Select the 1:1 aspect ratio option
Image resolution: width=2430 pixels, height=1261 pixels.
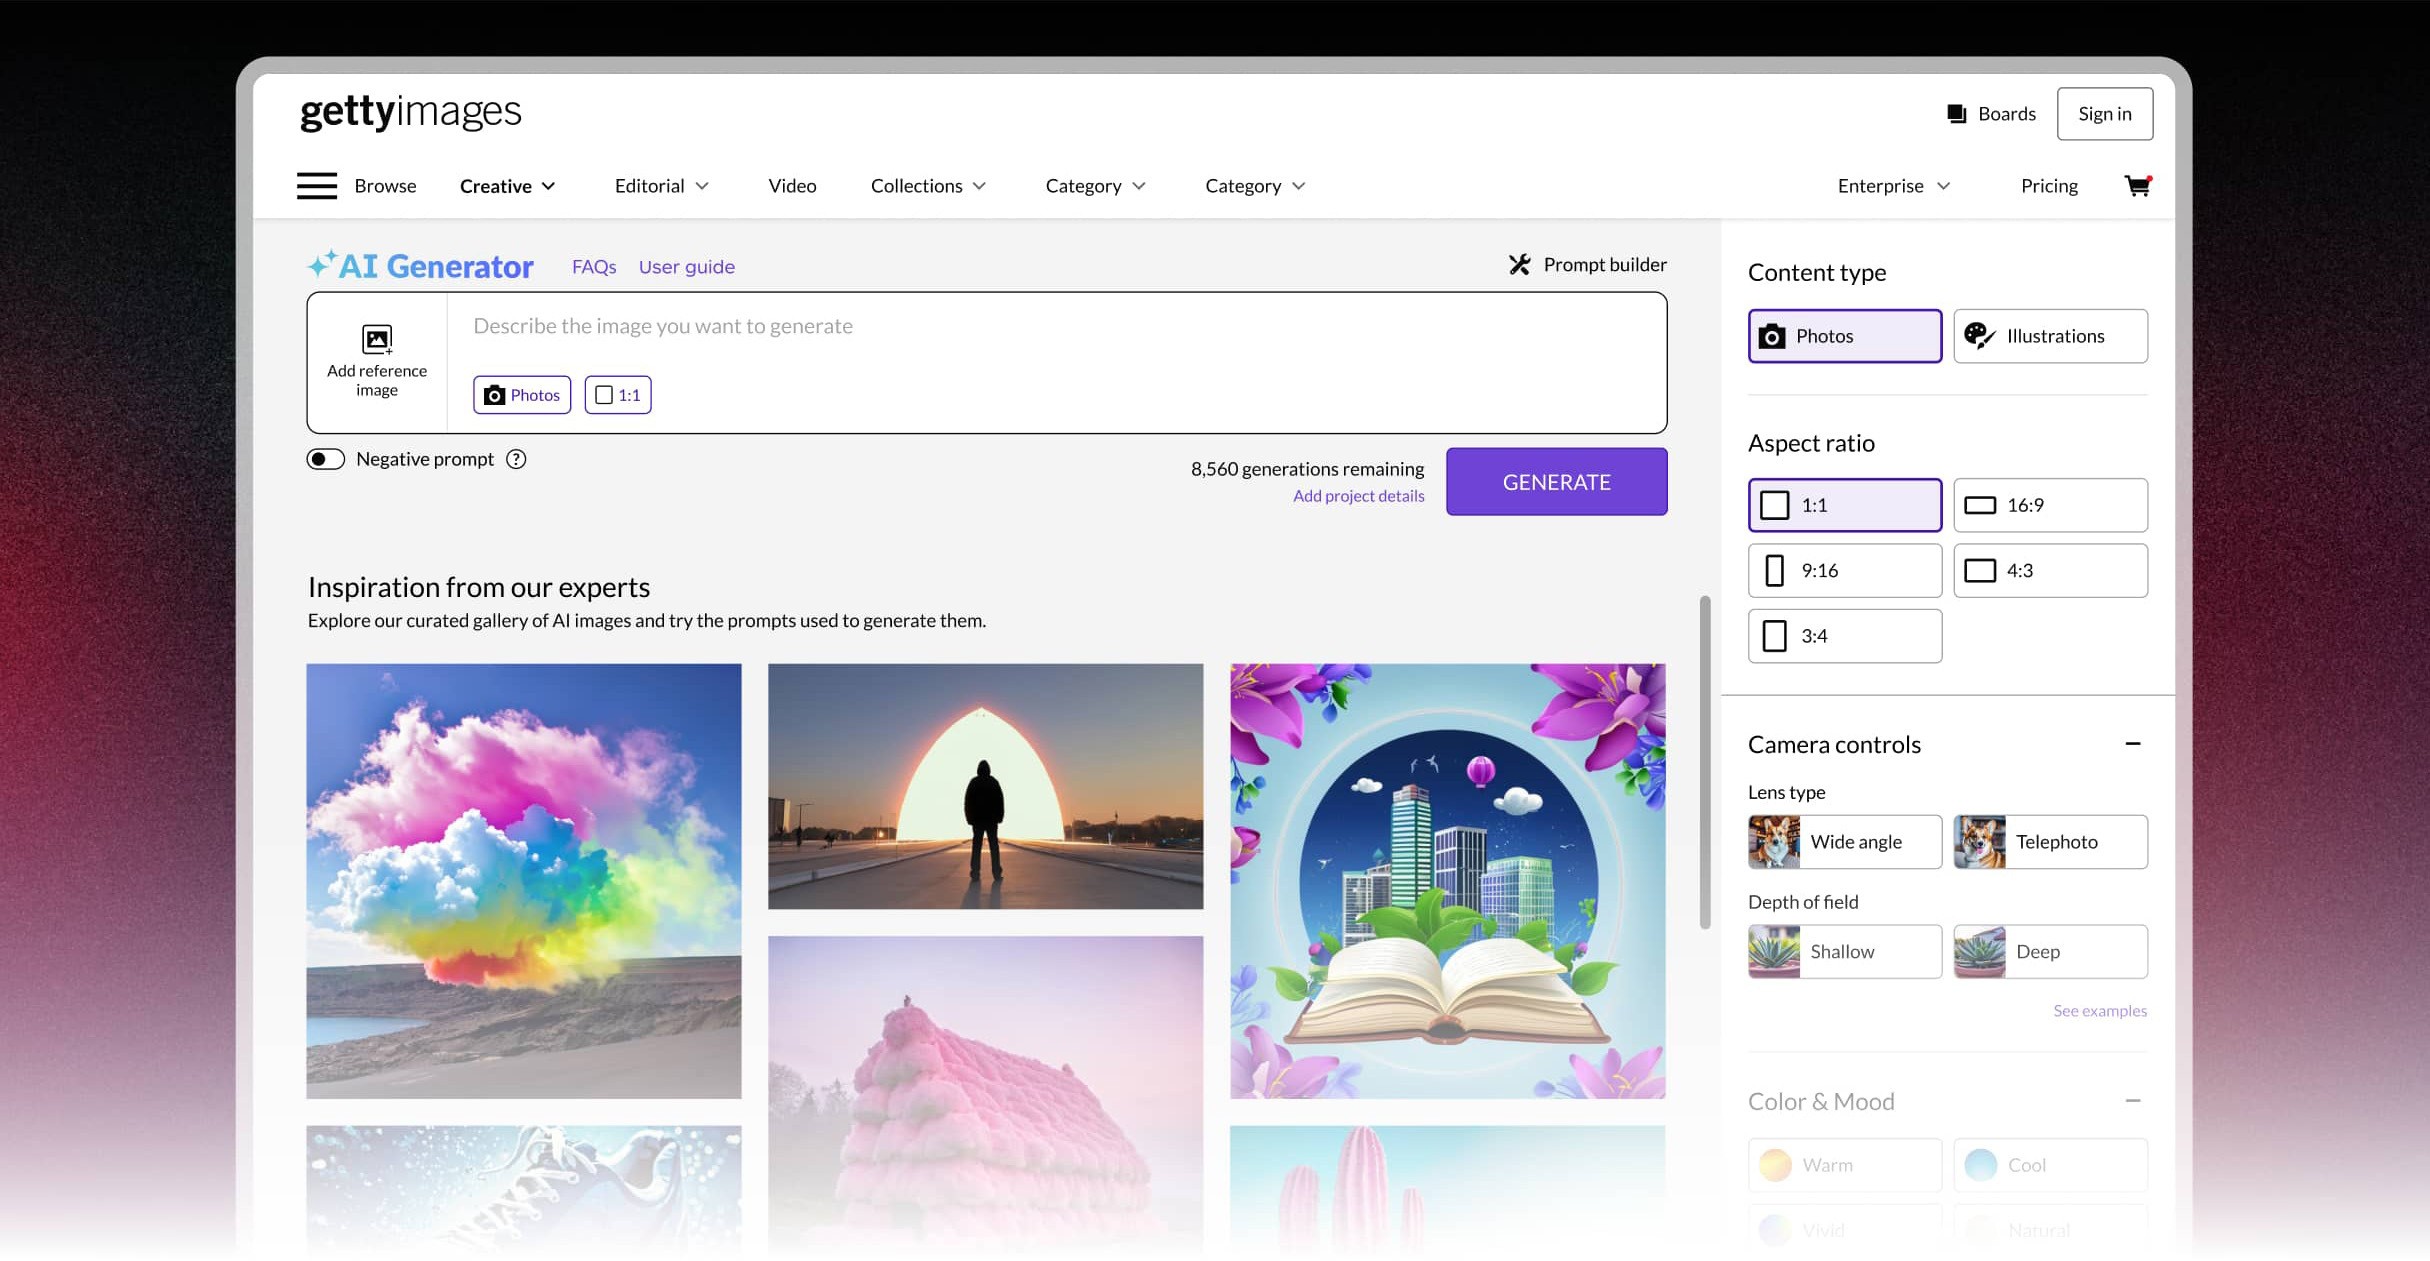tap(1845, 504)
